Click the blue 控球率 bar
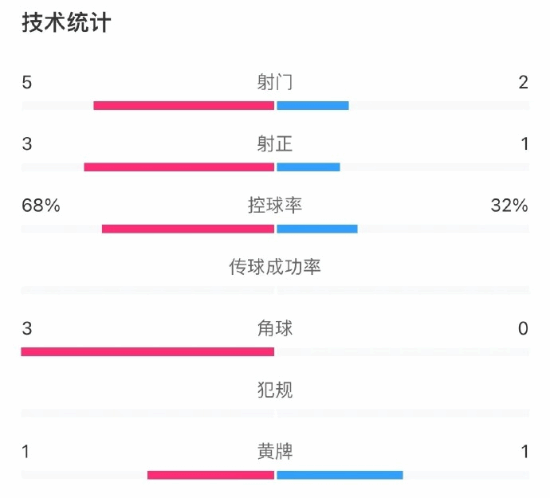The width and height of the screenshot is (550, 498). pyautogui.click(x=317, y=229)
